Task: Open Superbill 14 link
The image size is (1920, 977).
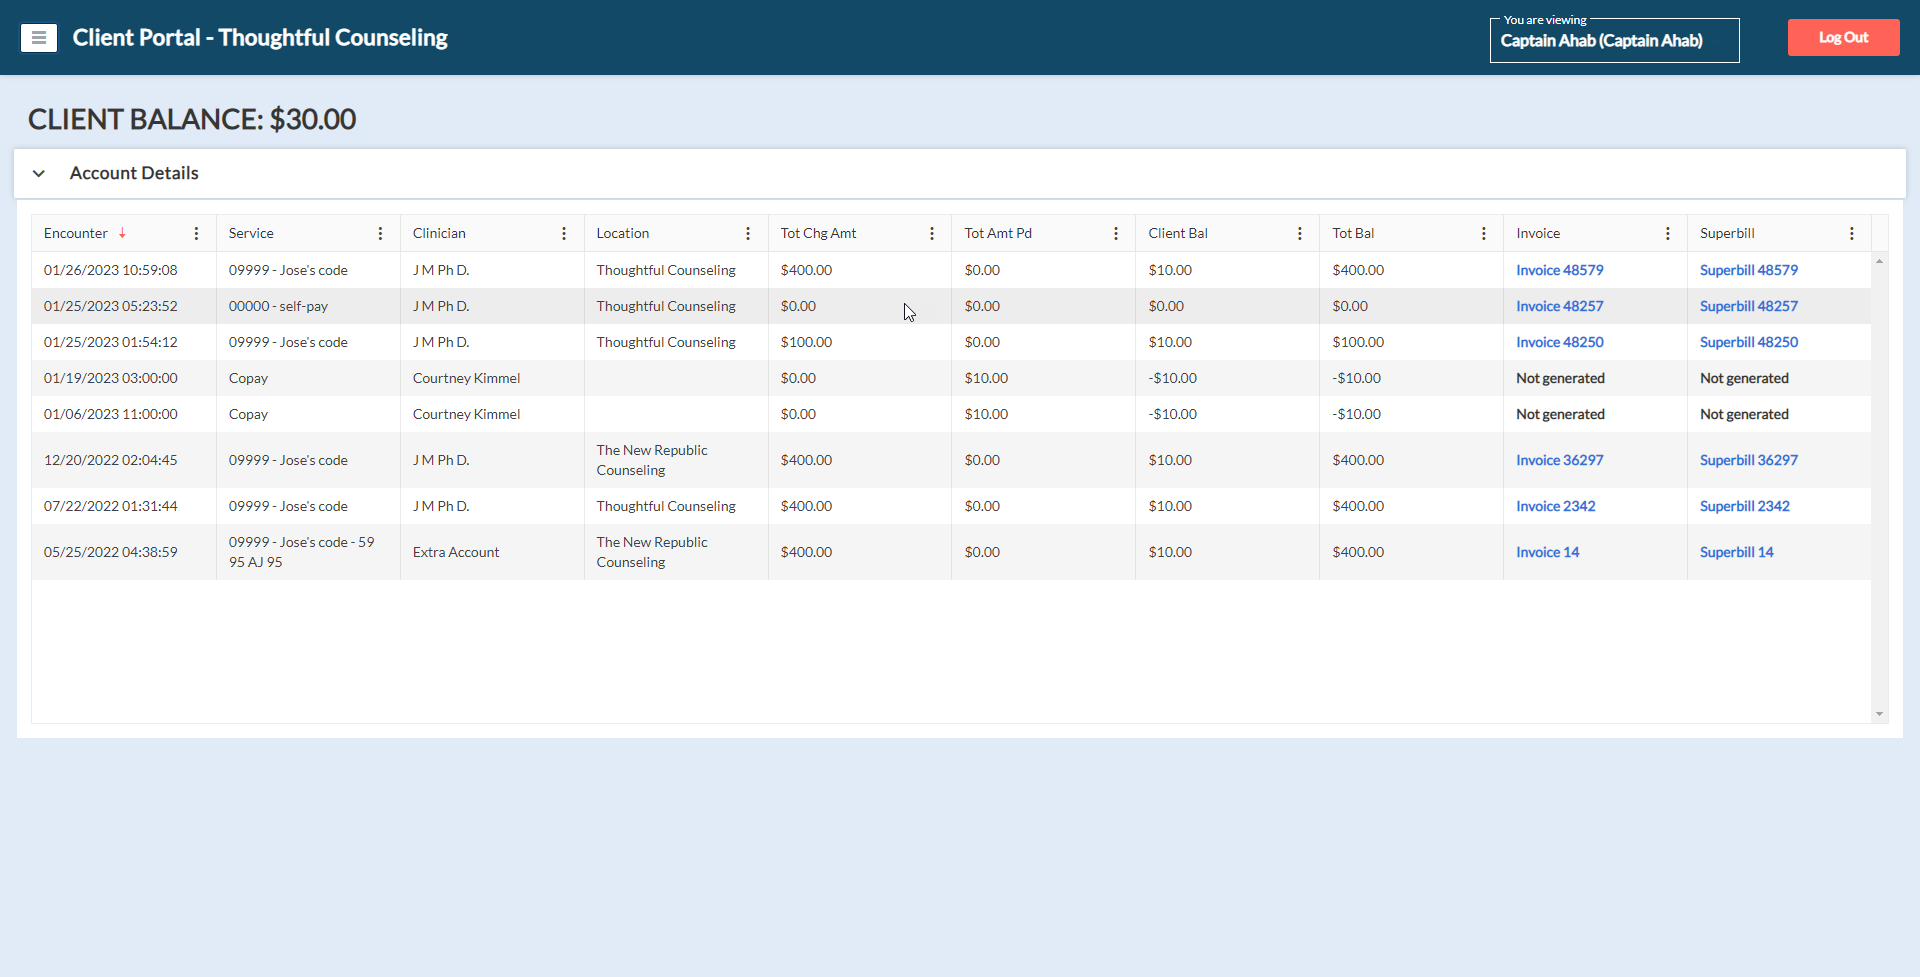Action: (x=1736, y=552)
